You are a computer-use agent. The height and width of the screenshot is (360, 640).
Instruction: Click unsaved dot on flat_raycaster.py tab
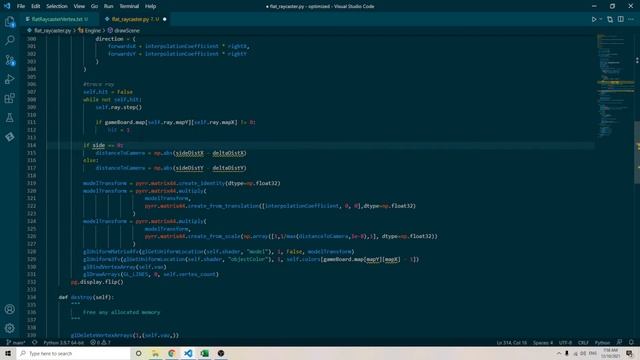pos(164,19)
